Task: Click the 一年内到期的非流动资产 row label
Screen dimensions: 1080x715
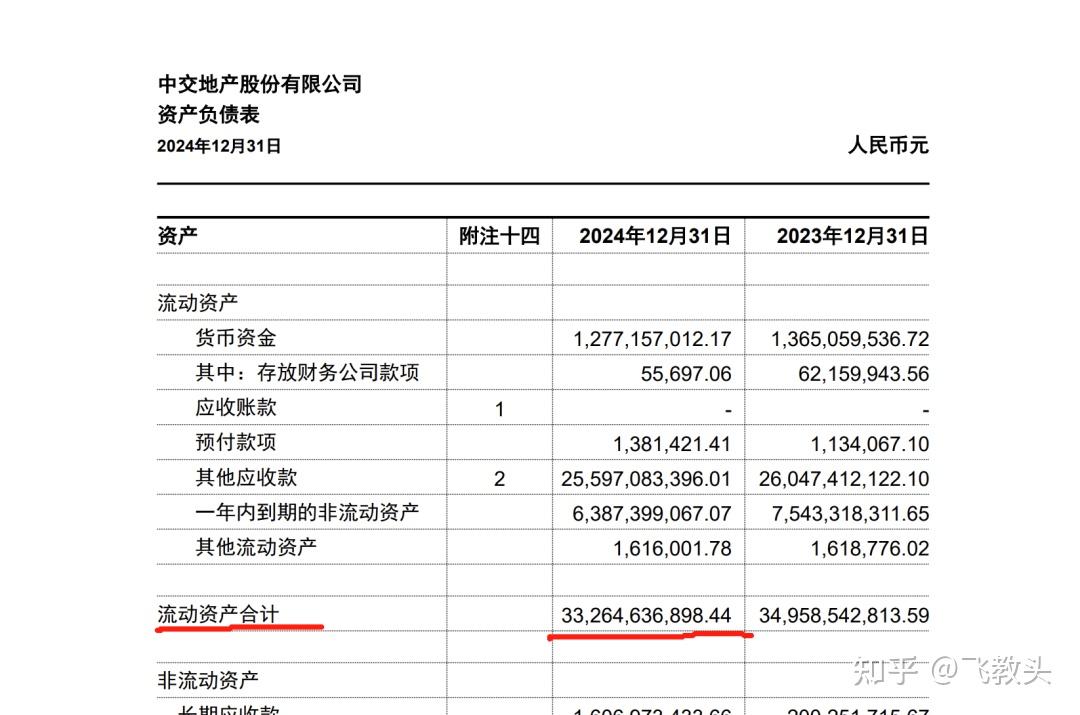Action: (x=307, y=512)
